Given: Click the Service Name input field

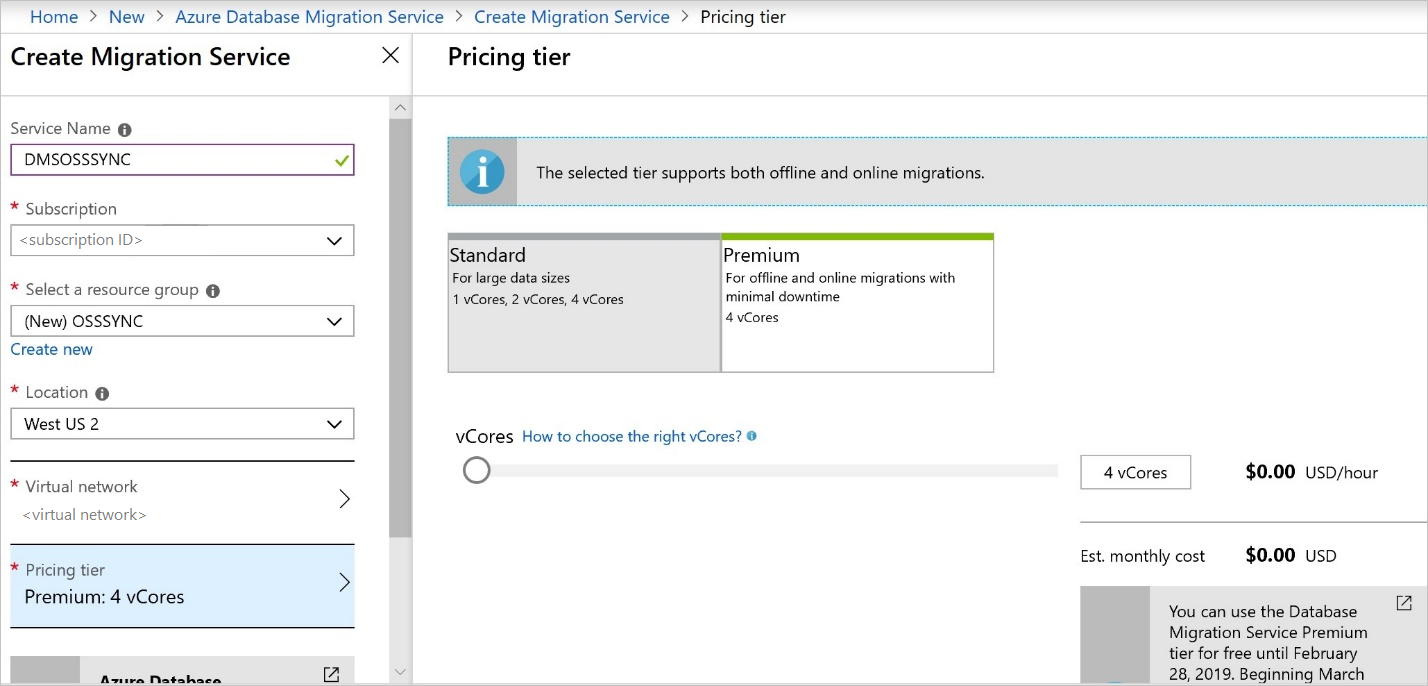Looking at the screenshot, I should 170,160.
